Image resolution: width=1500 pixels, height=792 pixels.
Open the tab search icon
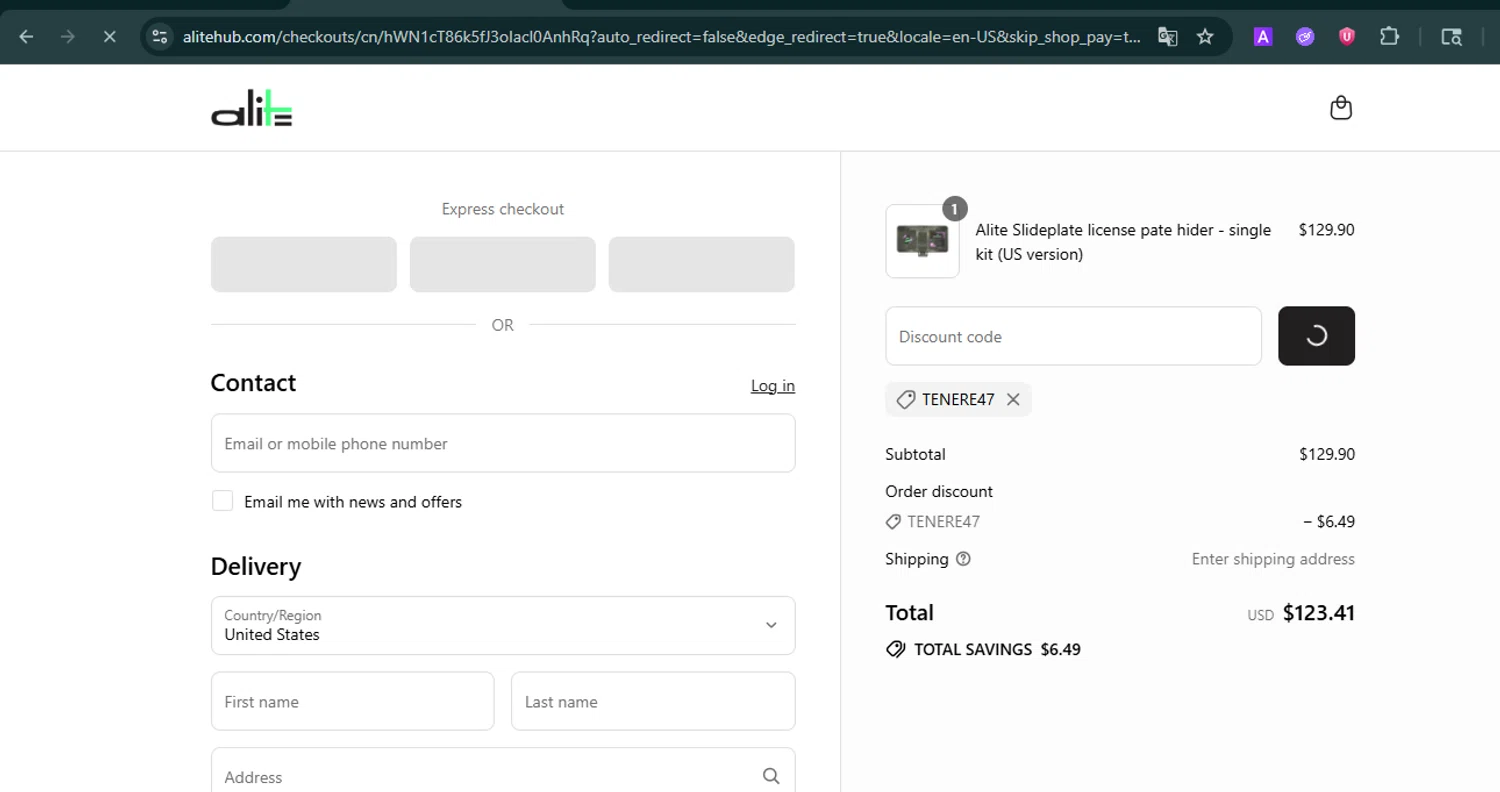[x=1451, y=37]
